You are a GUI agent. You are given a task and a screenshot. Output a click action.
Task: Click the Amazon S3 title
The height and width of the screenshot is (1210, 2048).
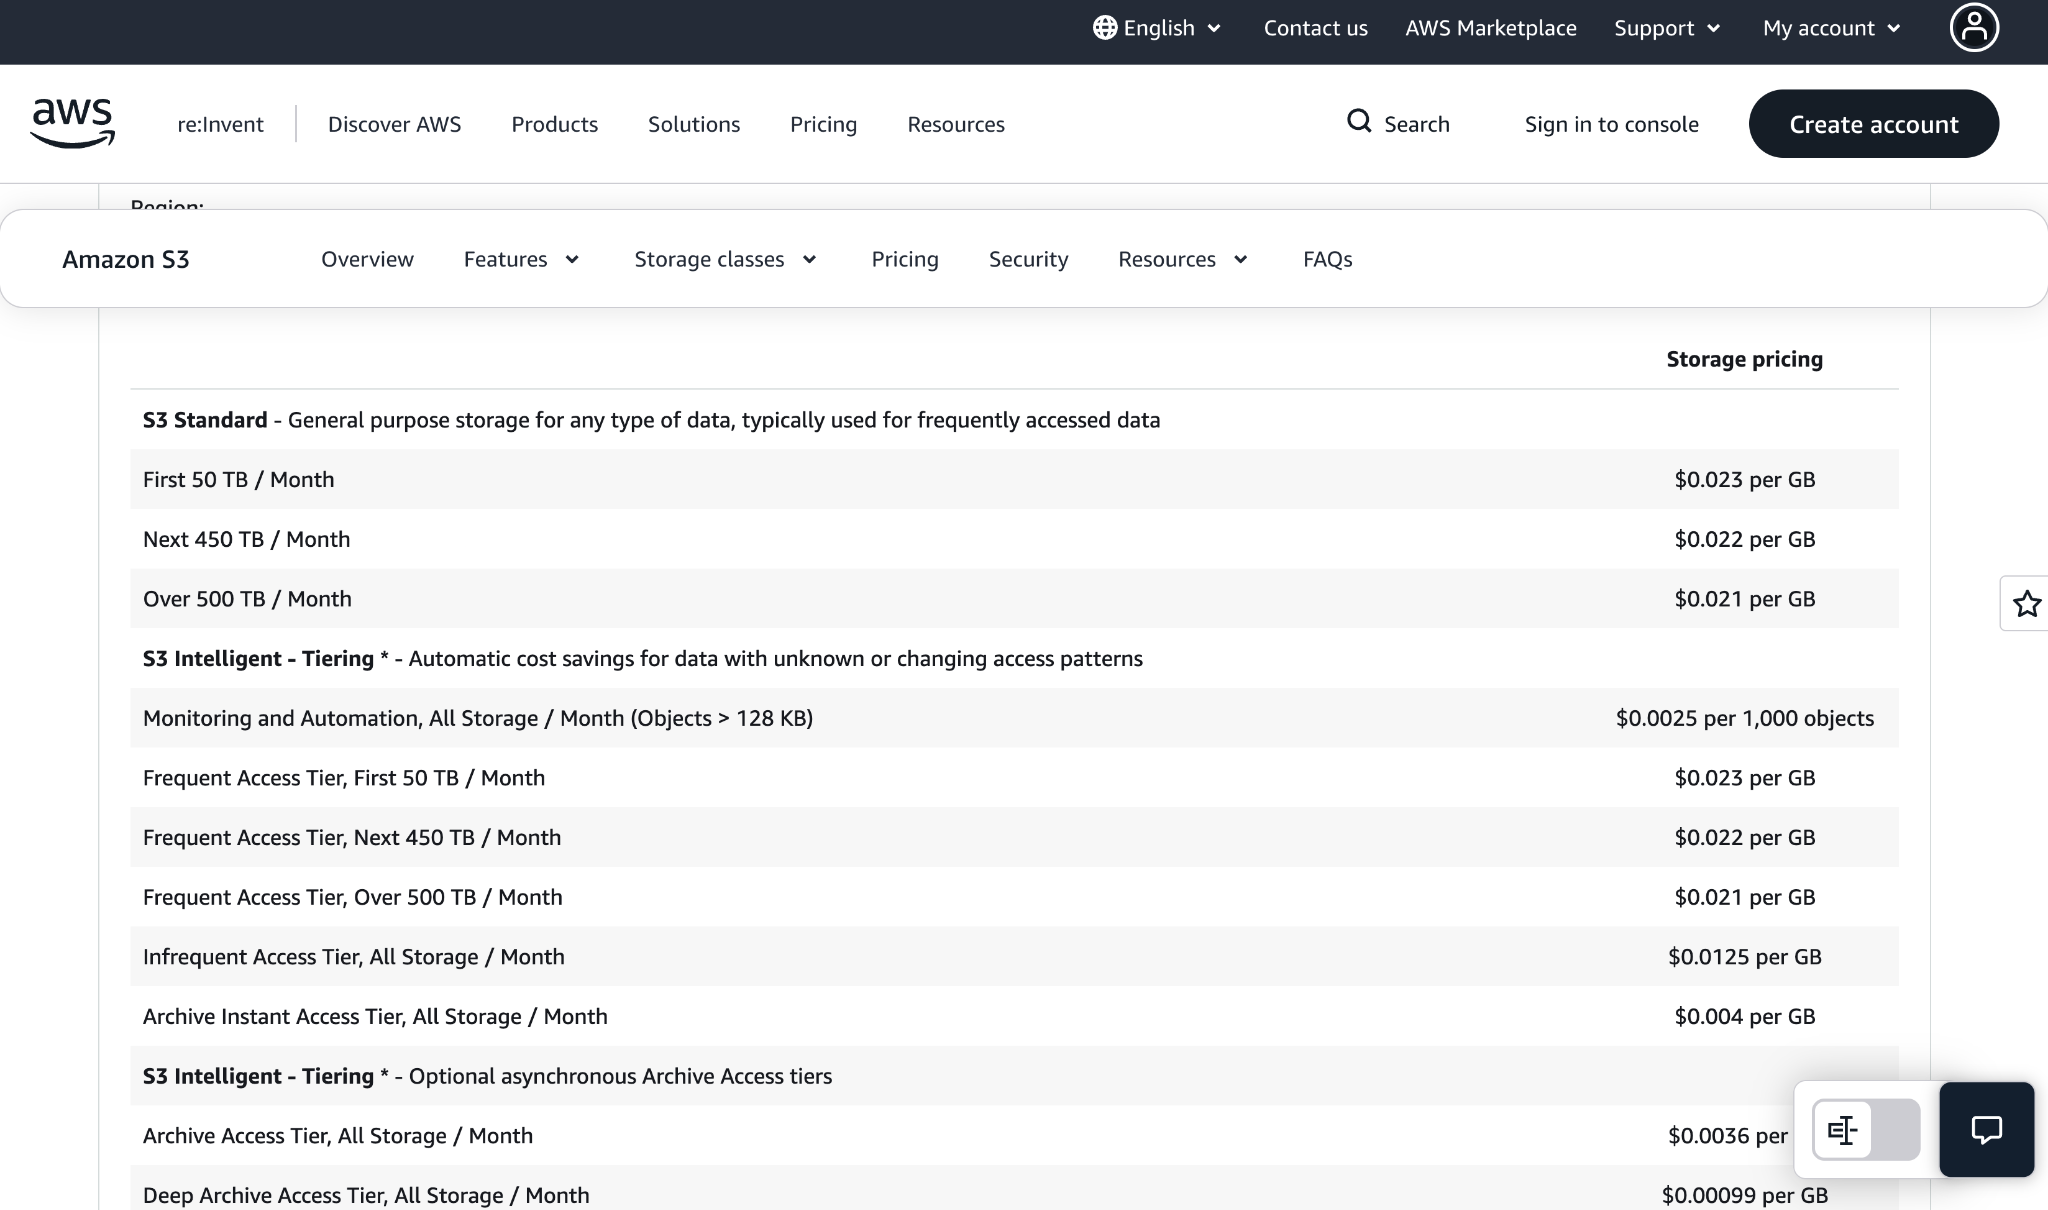tap(126, 259)
